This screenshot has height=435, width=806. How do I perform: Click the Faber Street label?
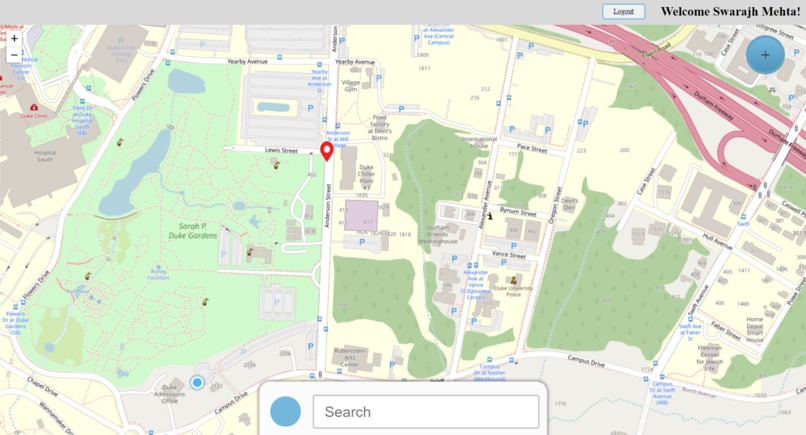[725, 330]
